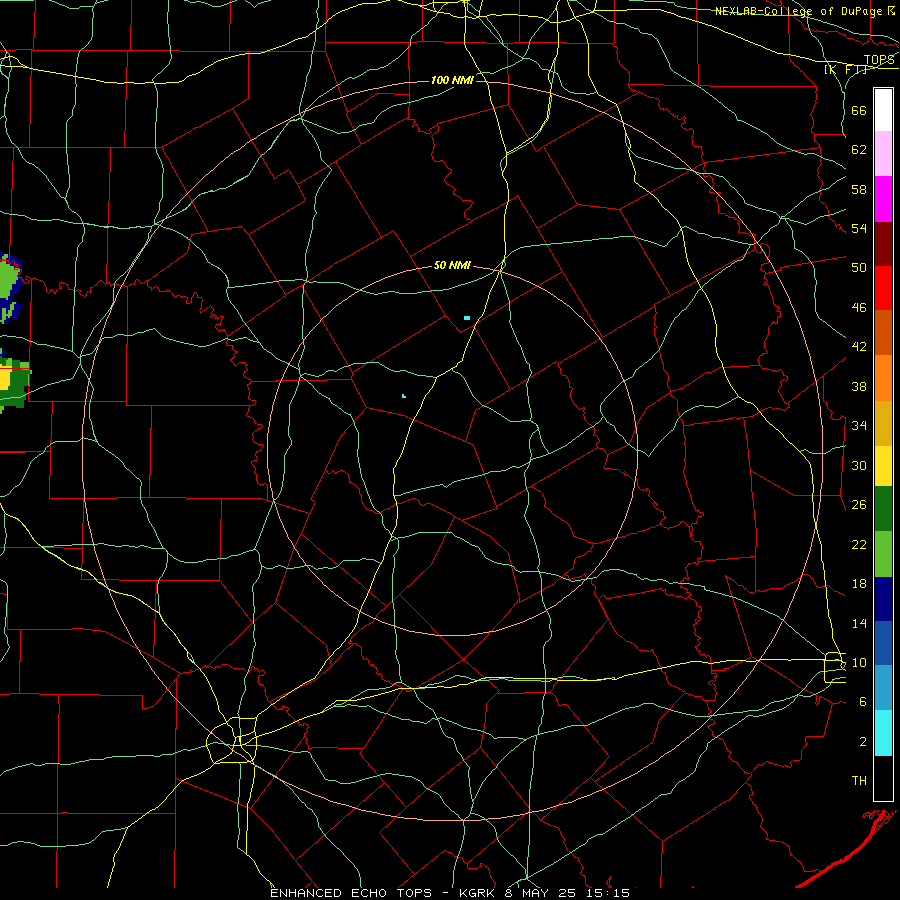This screenshot has width=900, height=900.
Task: Click the '8 MAY 25' date text
Action: [541, 893]
